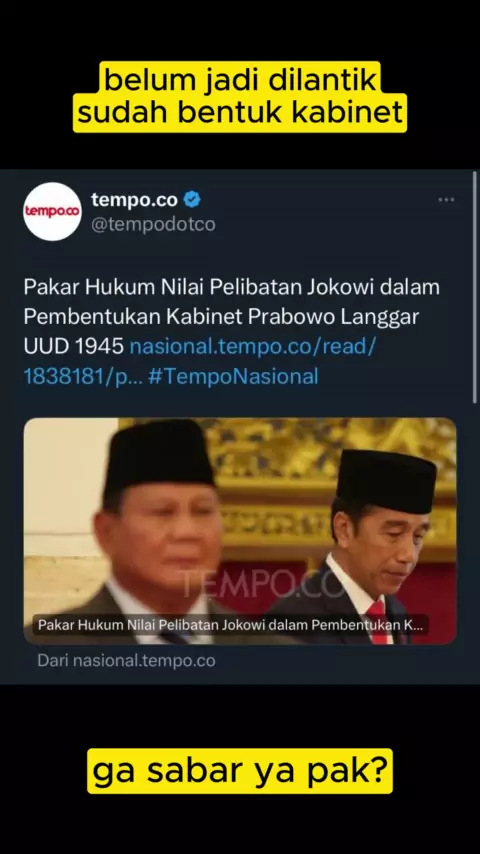Click the tempo.co display name
The height and width of the screenshot is (854, 480).
pos(134,200)
